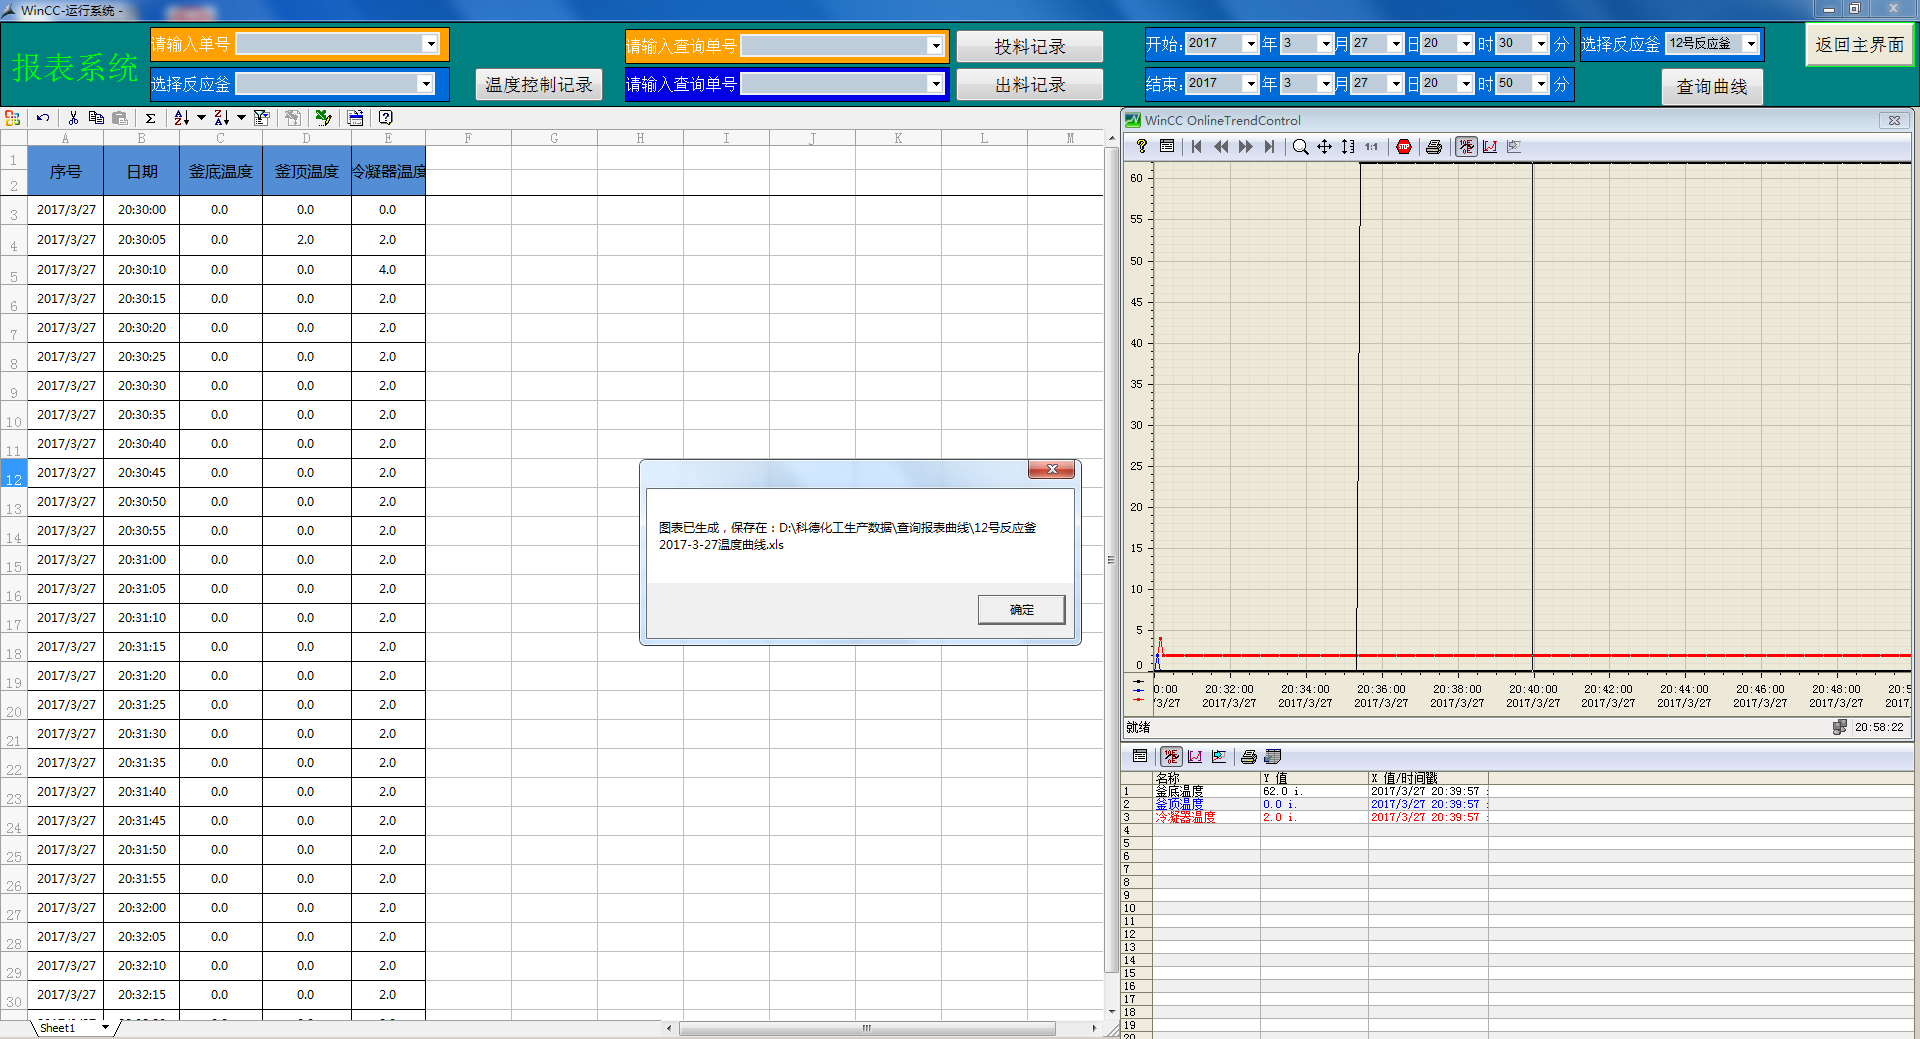Toggle the curve chart icon in lower table toolbar
1920x1039 pixels.
(1195, 757)
